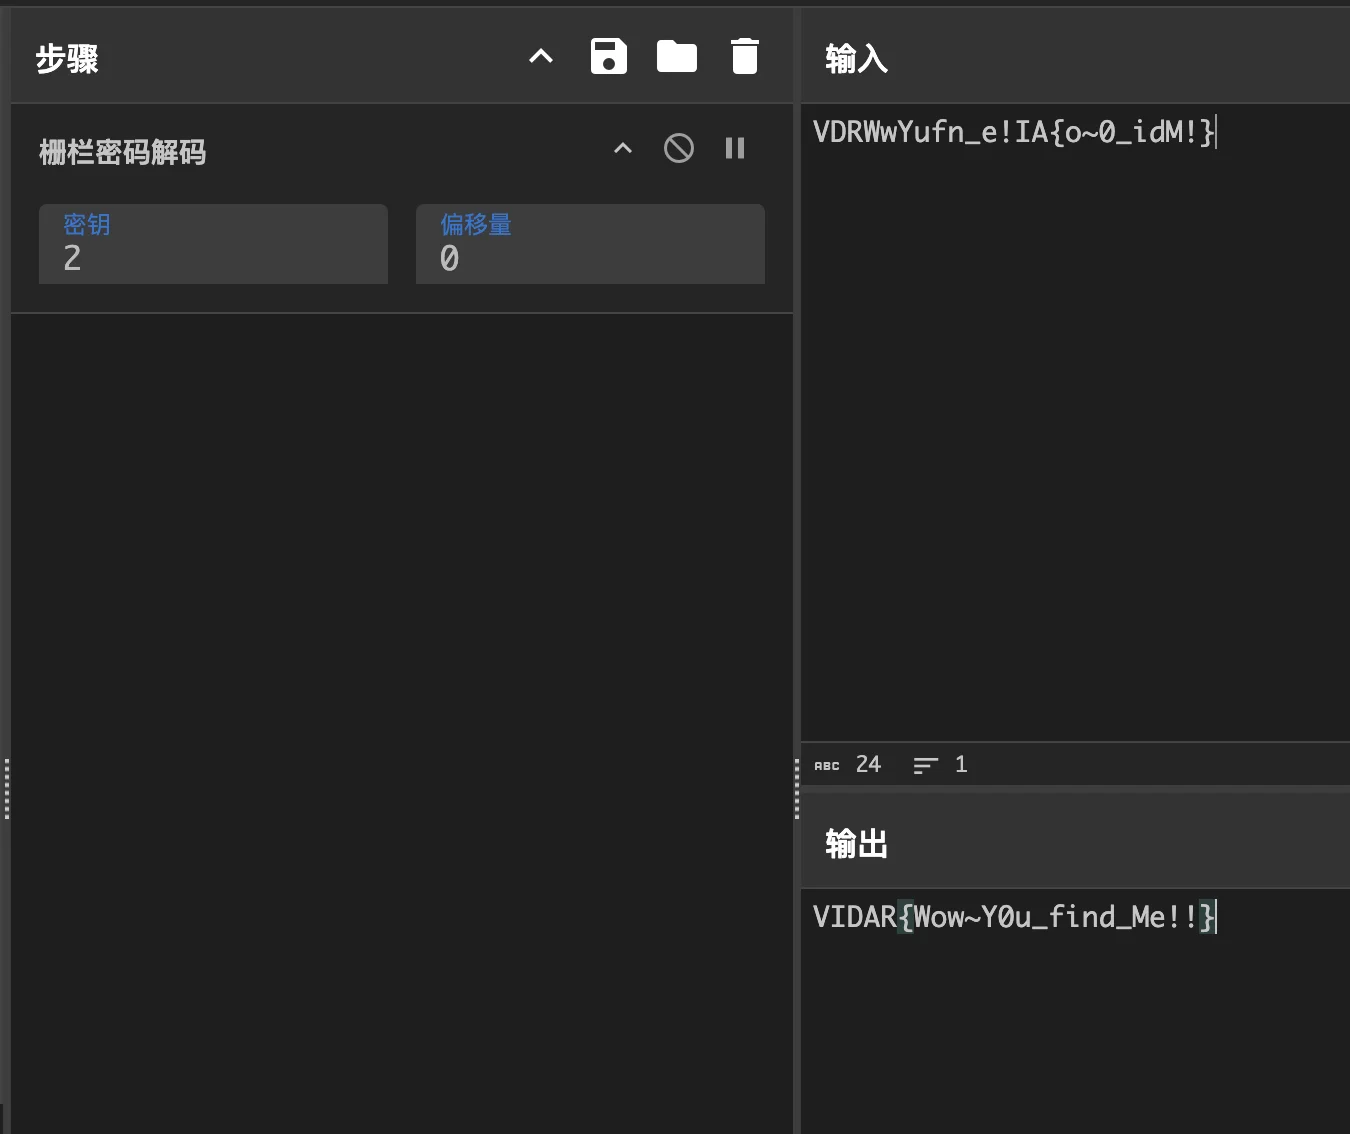Open the load recipe folder icon
Viewport: 1350px width, 1134px height.
tap(676, 57)
